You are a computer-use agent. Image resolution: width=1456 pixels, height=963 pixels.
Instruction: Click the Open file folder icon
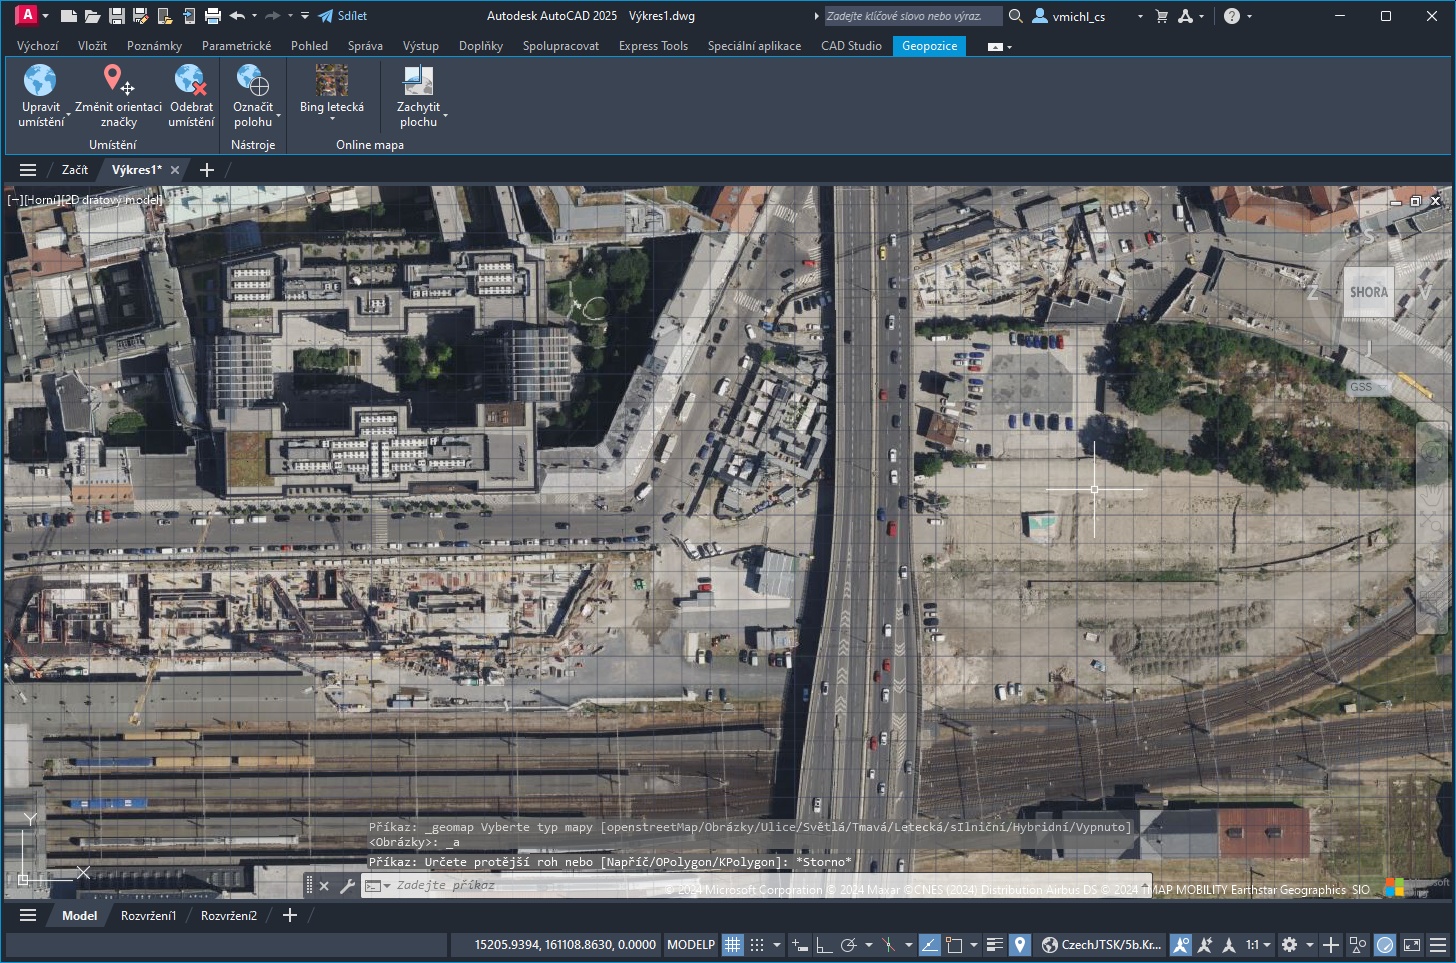point(92,16)
